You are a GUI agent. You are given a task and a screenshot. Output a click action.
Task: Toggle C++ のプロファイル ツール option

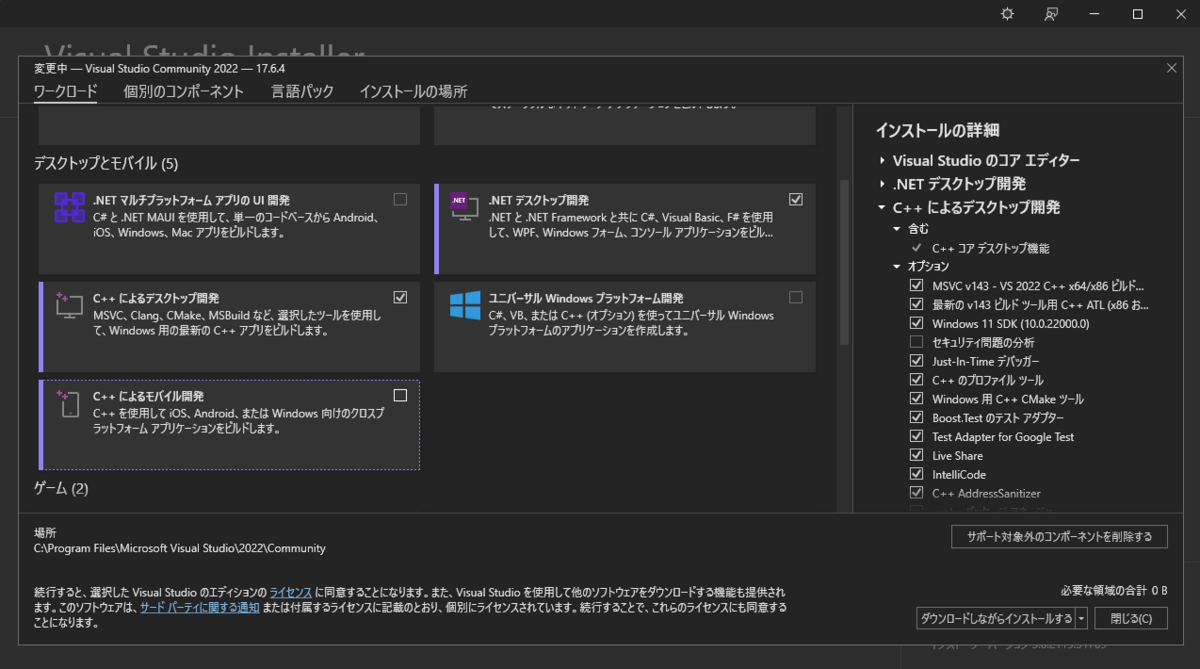[916, 380]
